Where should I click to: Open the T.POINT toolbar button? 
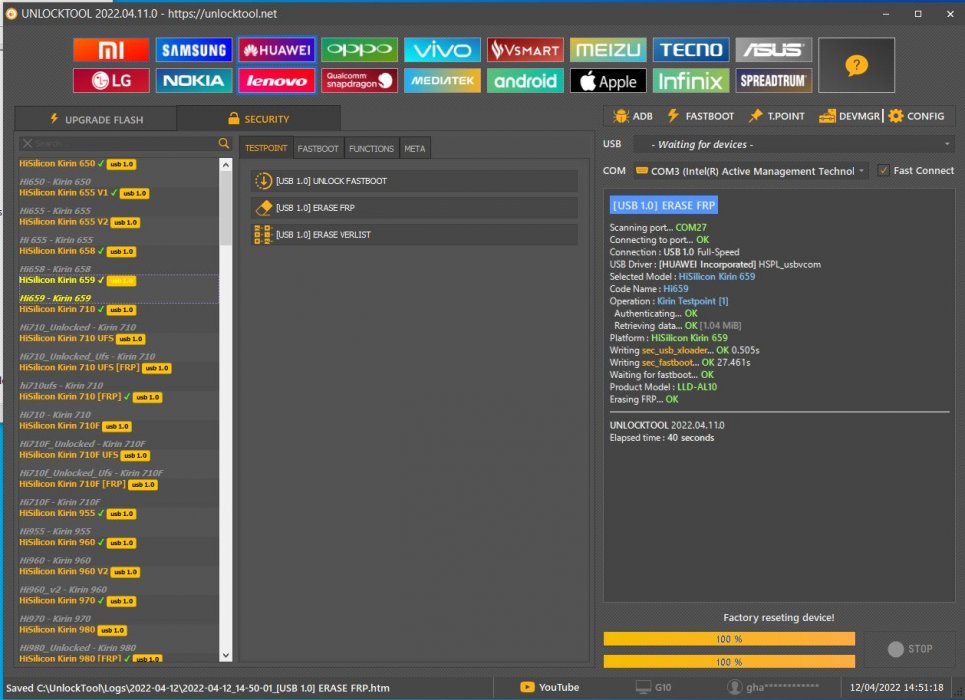pyautogui.click(x=777, y=116)
